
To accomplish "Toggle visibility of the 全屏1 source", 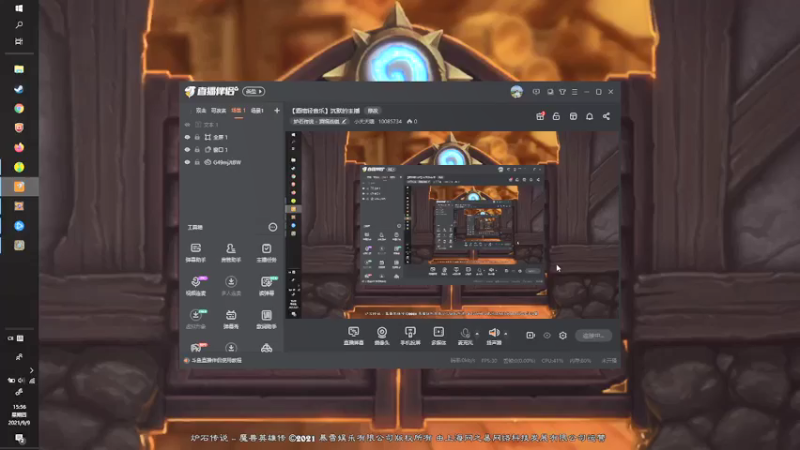I will point(187,137).
